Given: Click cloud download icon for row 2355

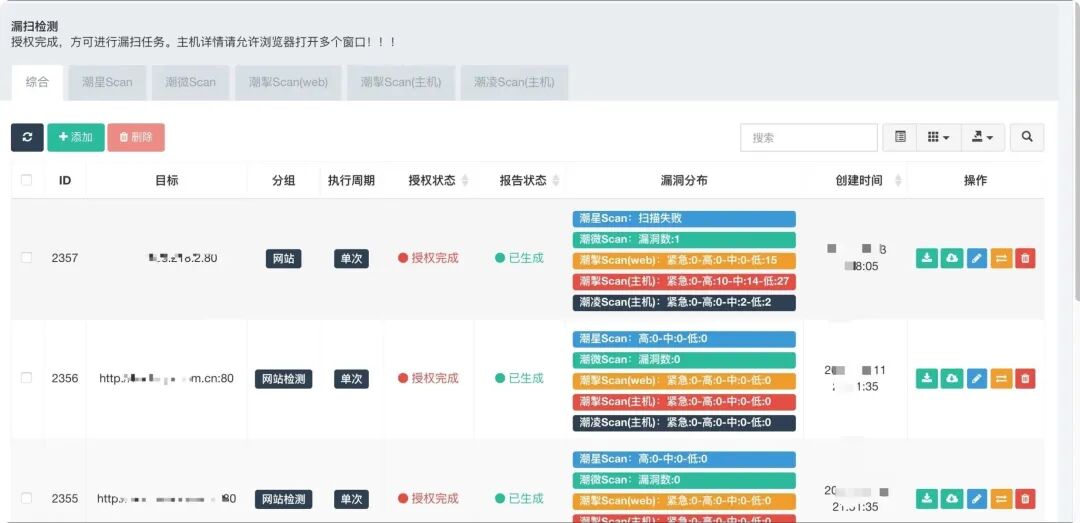Looking at the screenshot, I should pos(952,499).
